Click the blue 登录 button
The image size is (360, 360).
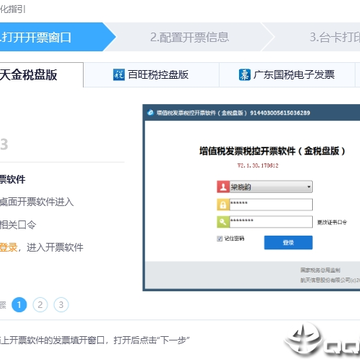click(288, 243)
